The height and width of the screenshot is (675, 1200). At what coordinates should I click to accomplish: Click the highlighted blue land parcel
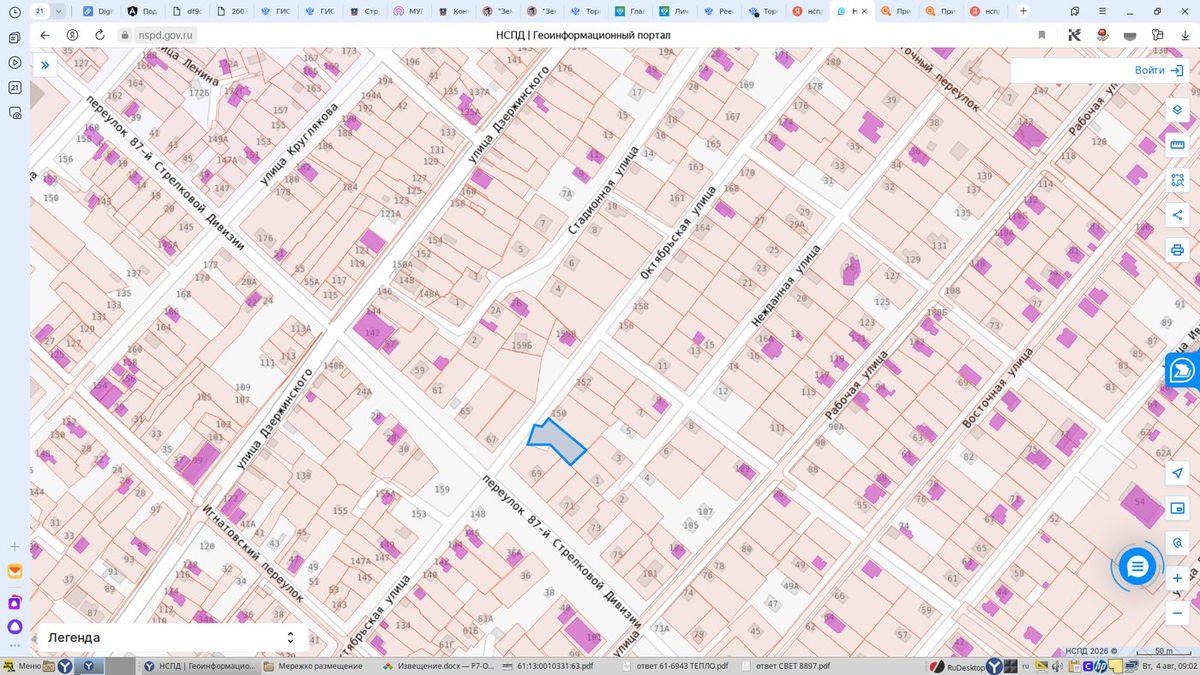(557, 442)
